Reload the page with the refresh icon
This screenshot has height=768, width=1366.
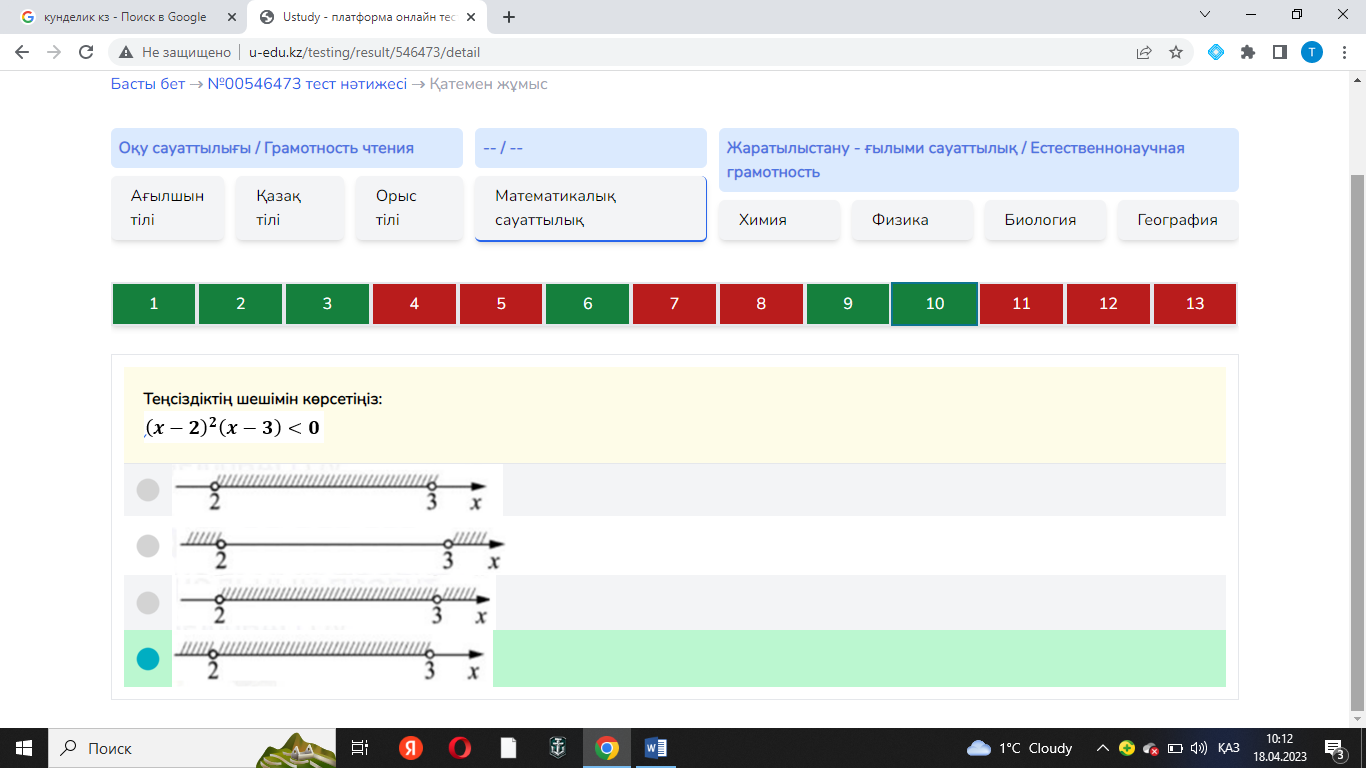(86, 52)
